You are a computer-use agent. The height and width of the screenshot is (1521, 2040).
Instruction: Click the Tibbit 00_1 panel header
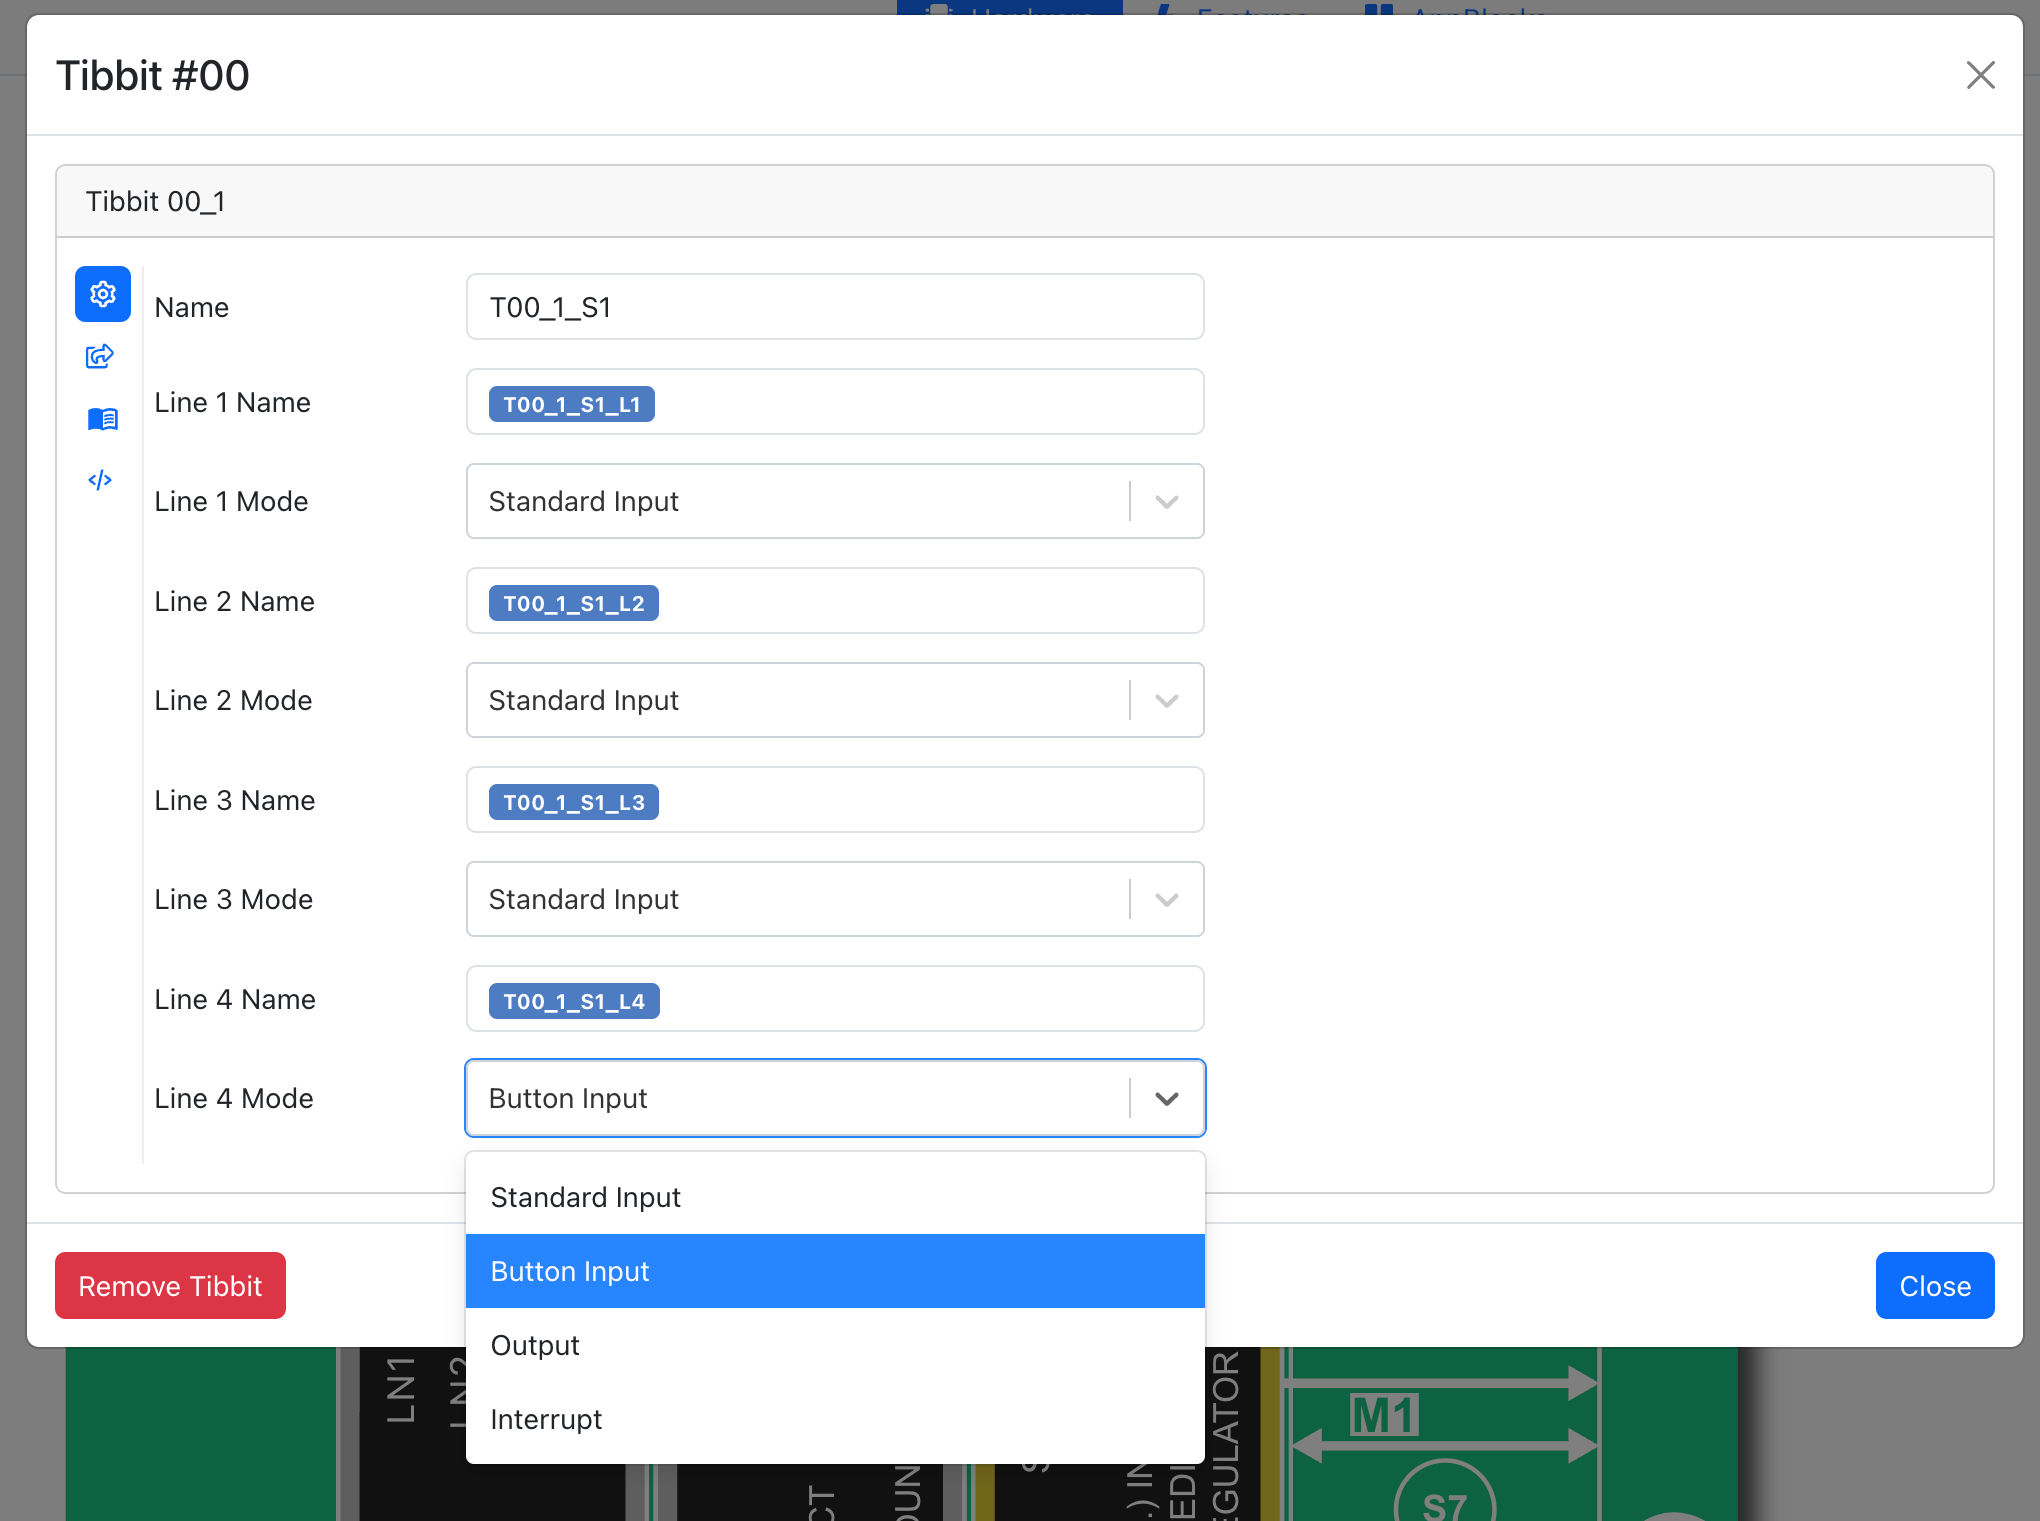click(1024, 202)
